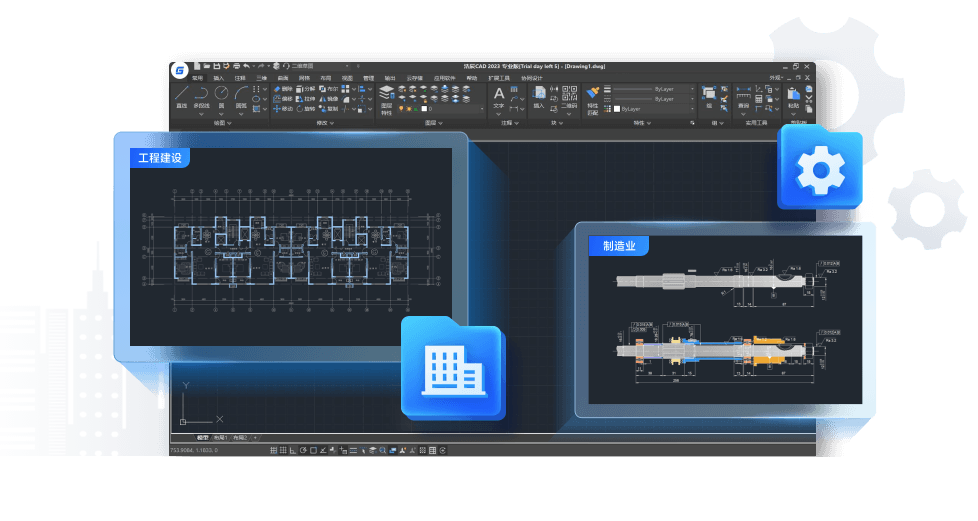Click the Rotate (旋转) tool
This screenshot has width=978, height=521.
pyautogui.click(x=306, y=109)
